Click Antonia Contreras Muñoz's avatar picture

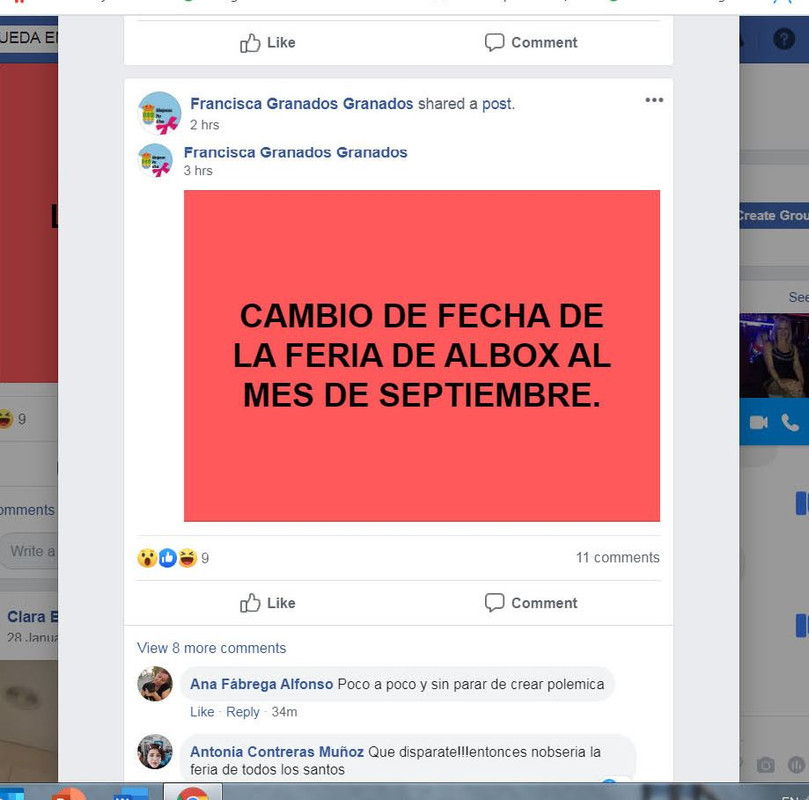(155, 752)
